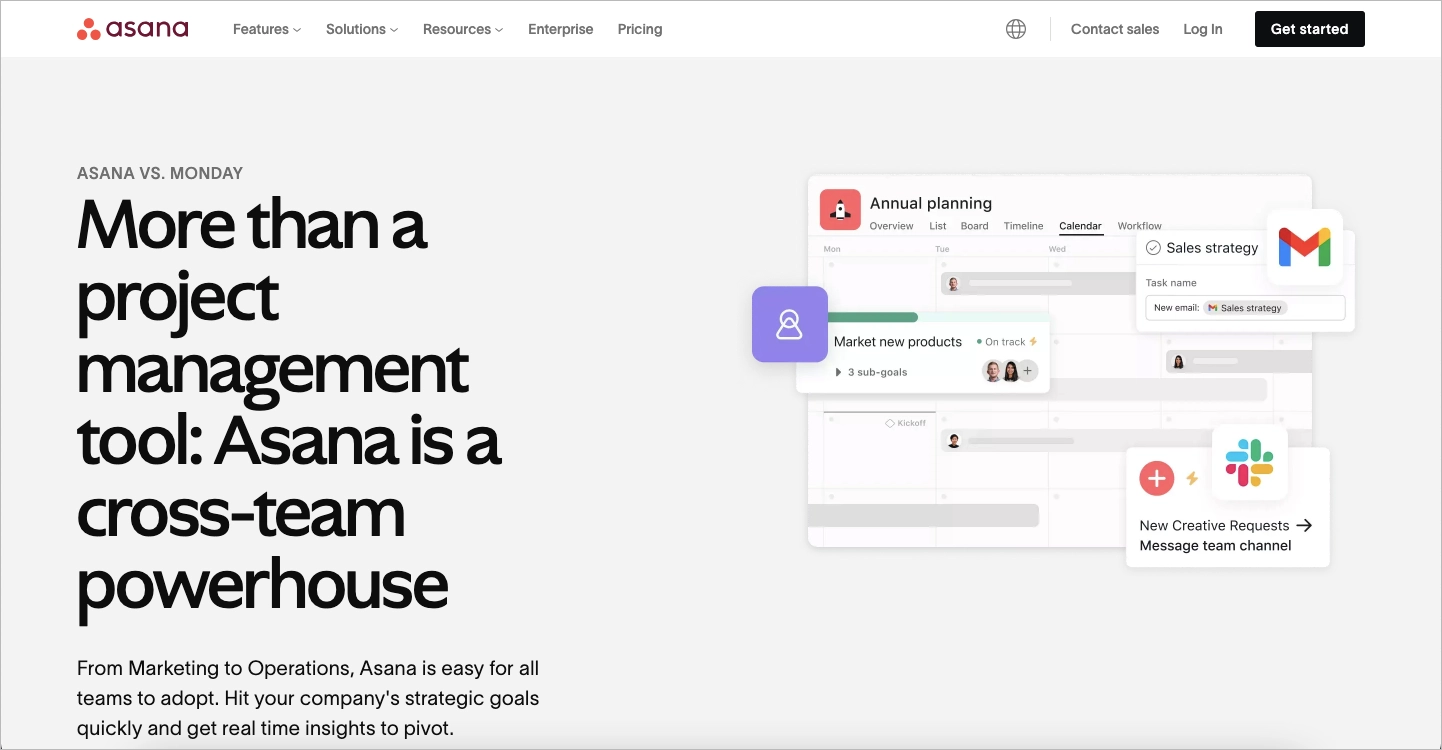This screenshot has height=750, width=1442.
Task: Open the Resources dropdown
Action: coord(461,29)
